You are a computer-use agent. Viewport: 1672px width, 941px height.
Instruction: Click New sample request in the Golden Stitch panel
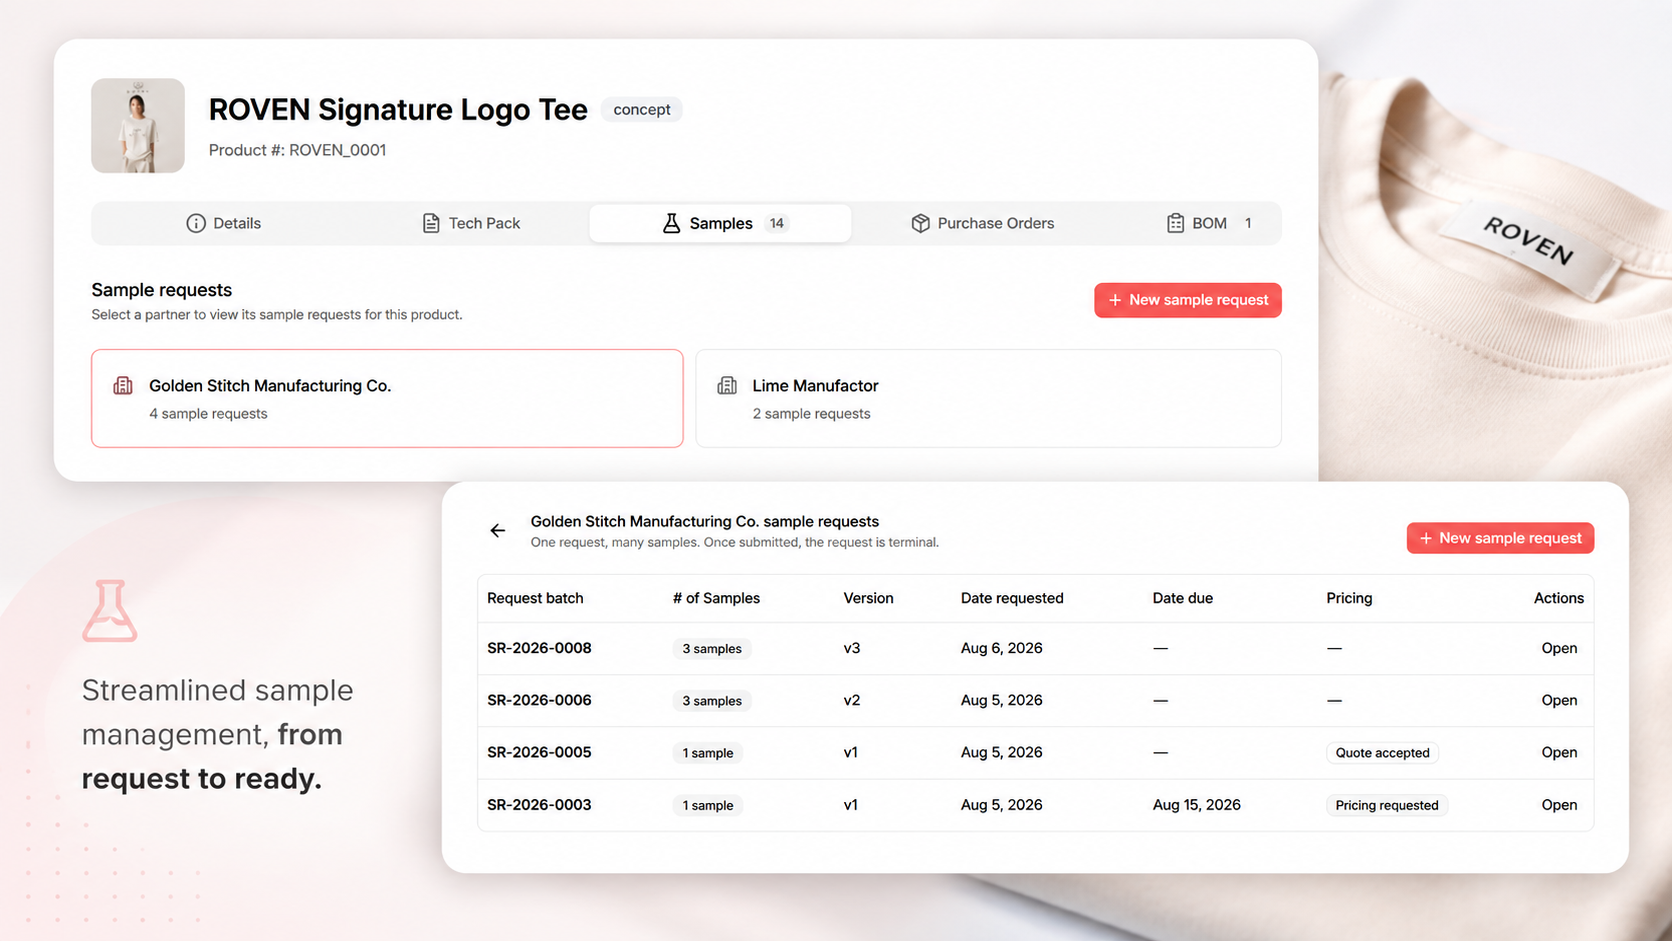point(1500,538)
